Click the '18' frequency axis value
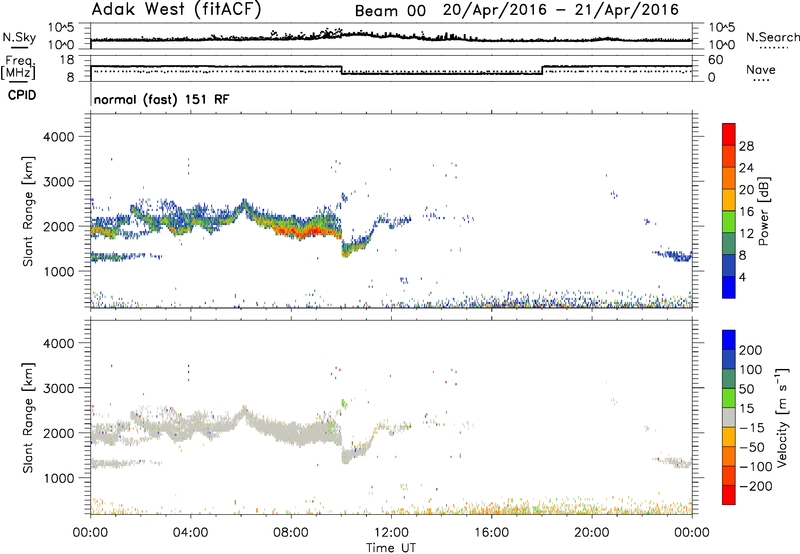This screenshot has height=554, width=800. pos(67,59)
